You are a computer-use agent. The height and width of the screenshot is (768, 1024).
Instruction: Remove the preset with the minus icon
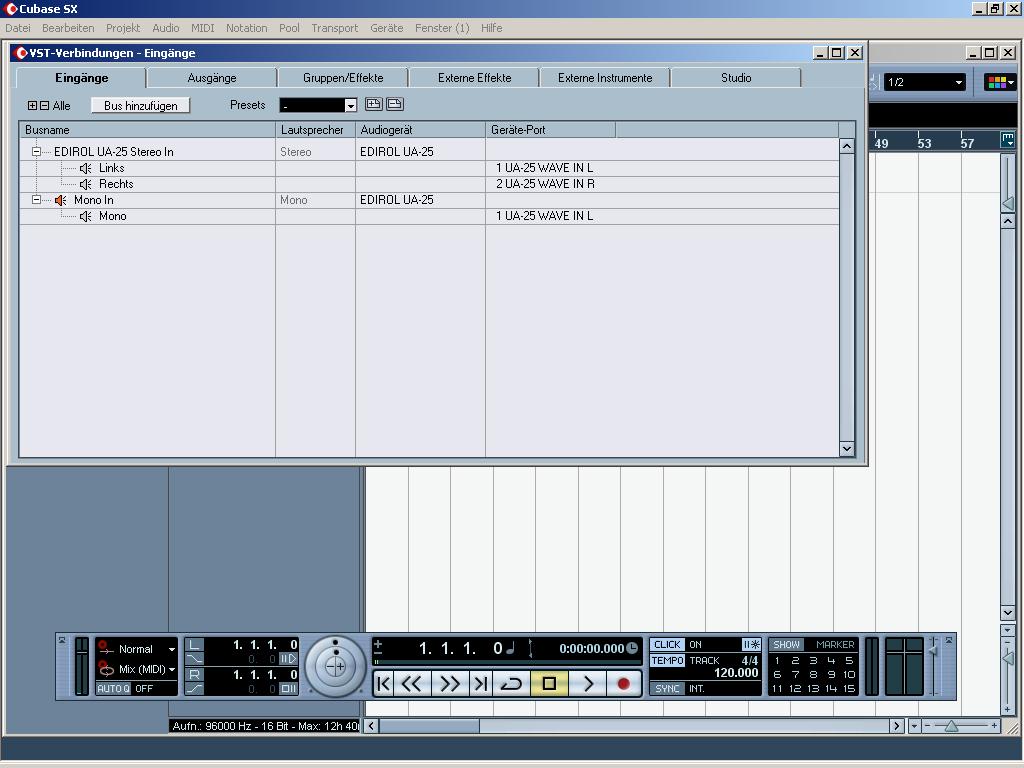tap(395, 104)
